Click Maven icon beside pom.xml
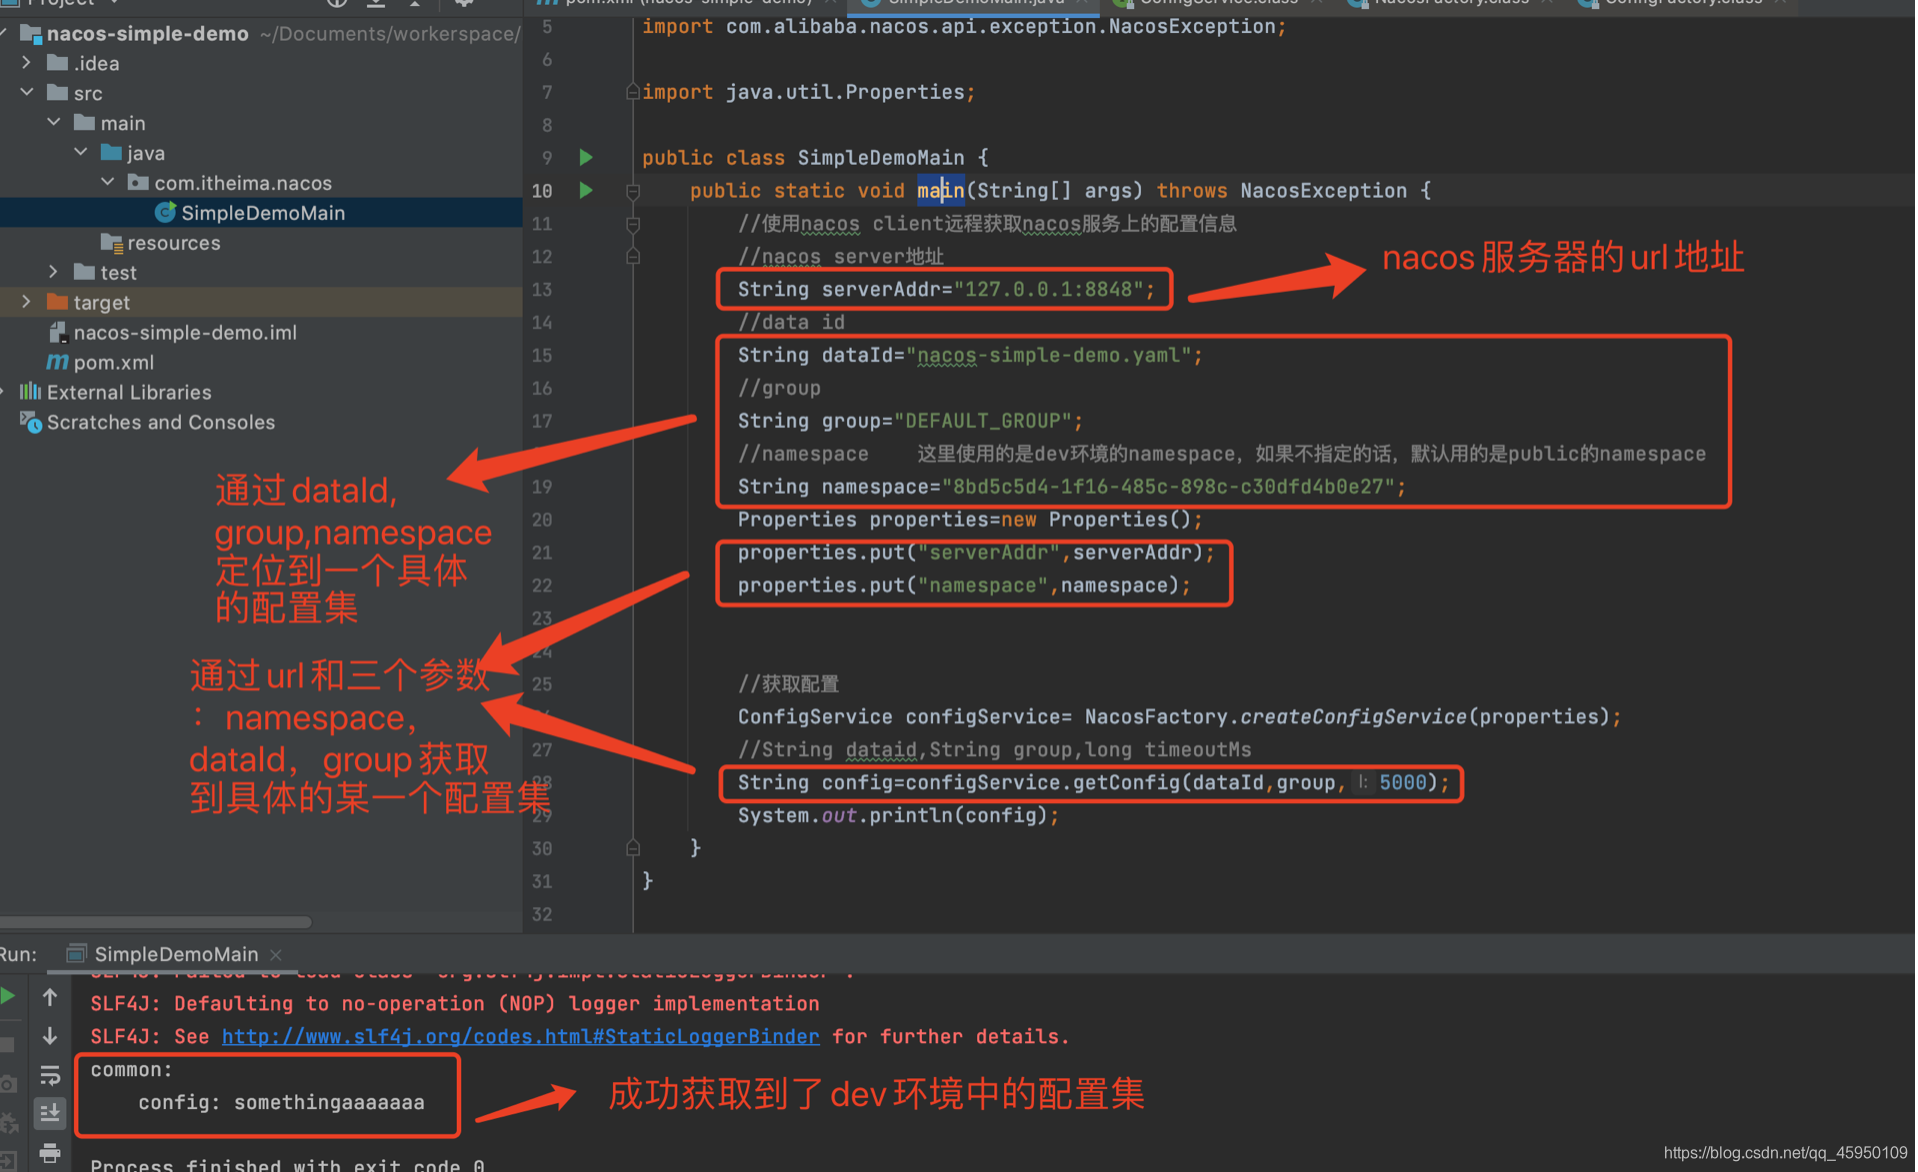Image resolution: width=1918 pixels, height=1172 pixels. 58,362
